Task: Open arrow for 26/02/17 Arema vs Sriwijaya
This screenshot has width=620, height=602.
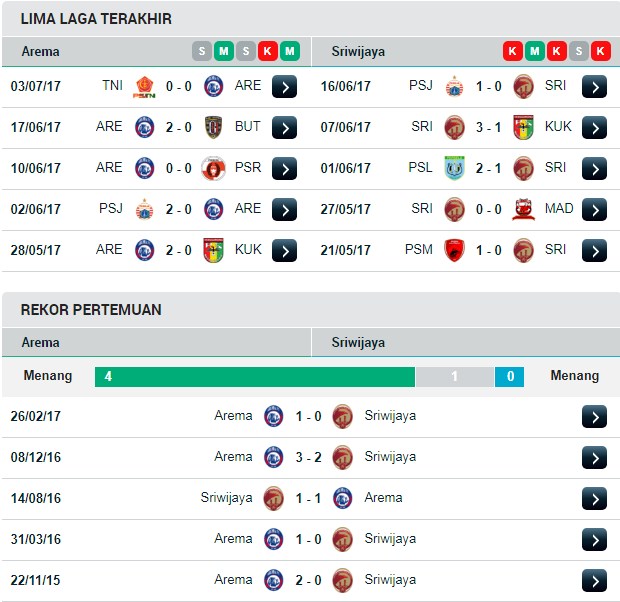Action: pos(594,416)
